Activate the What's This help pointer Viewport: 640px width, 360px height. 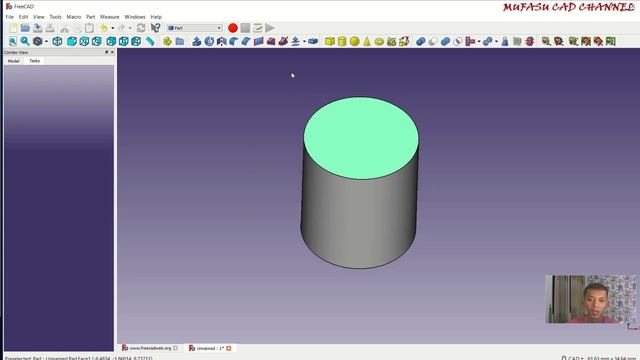pos(156,28)
